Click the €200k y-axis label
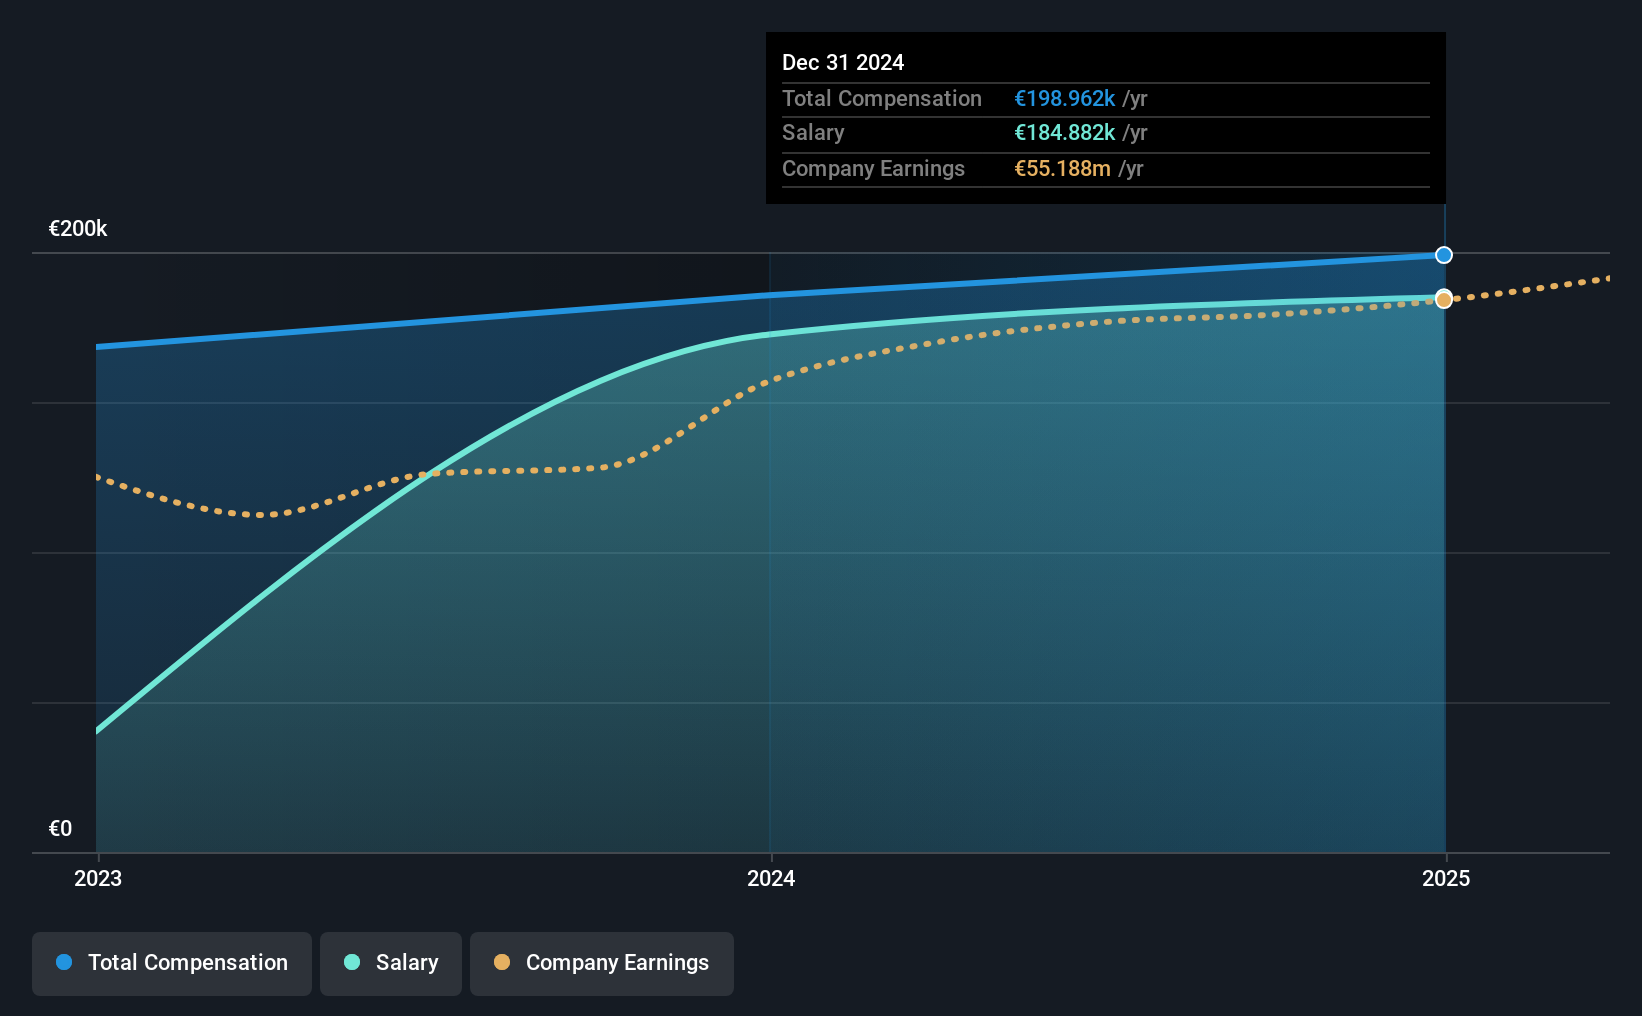Viewport: 1642px width, 1016px height. coord(78,228)
